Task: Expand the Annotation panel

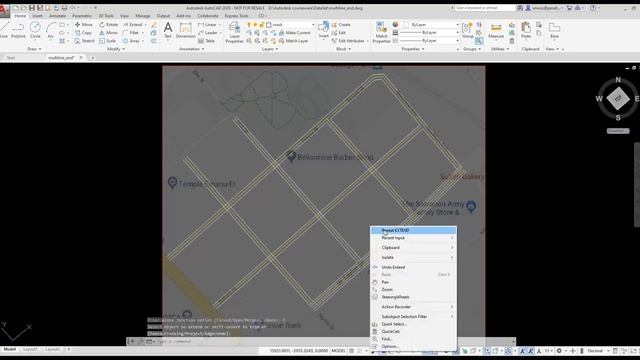Action: (x=191, y=49)
